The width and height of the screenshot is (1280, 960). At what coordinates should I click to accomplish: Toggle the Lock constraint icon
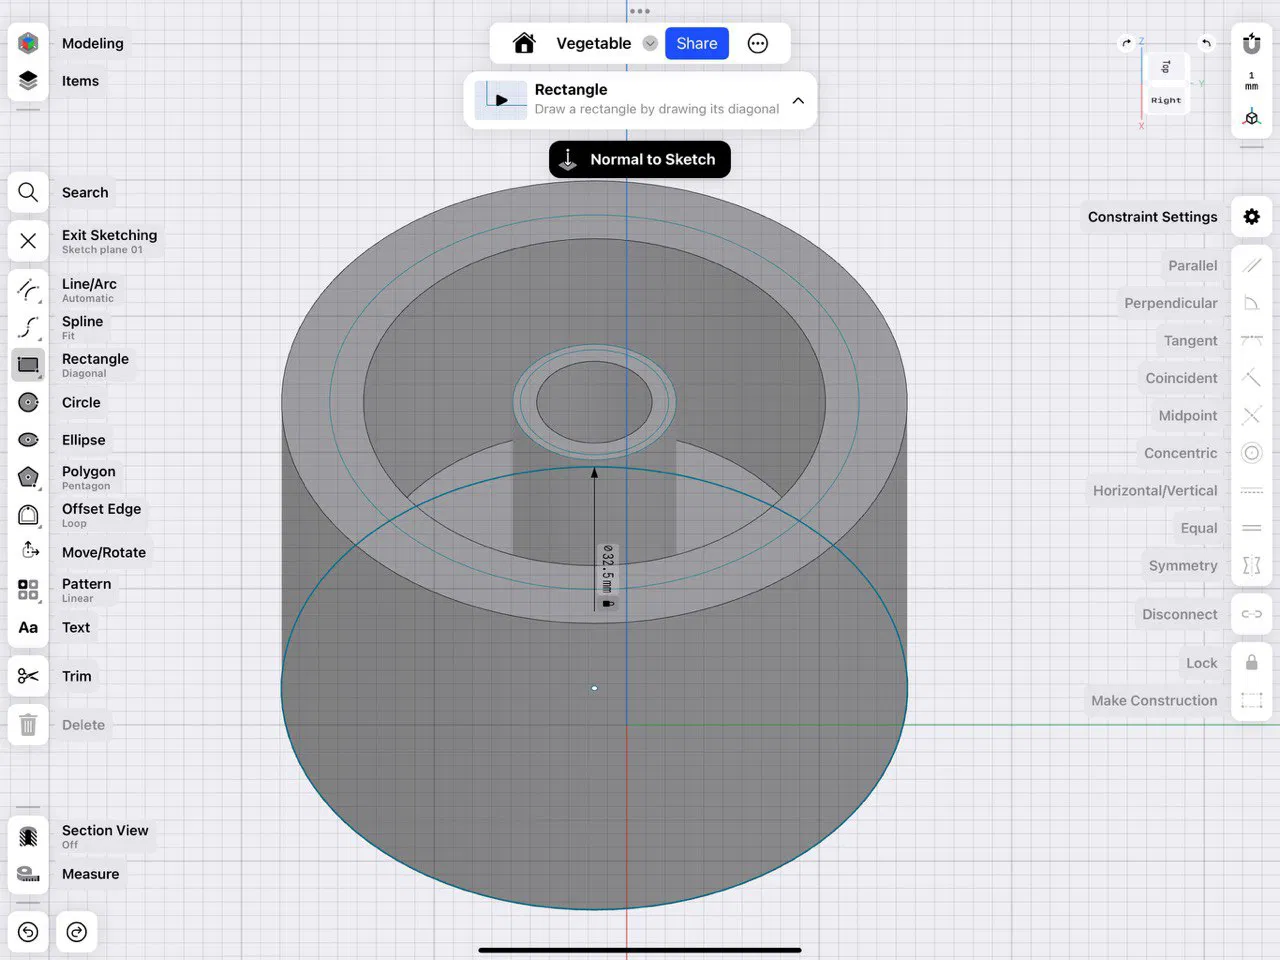(x=1252, y=663)
